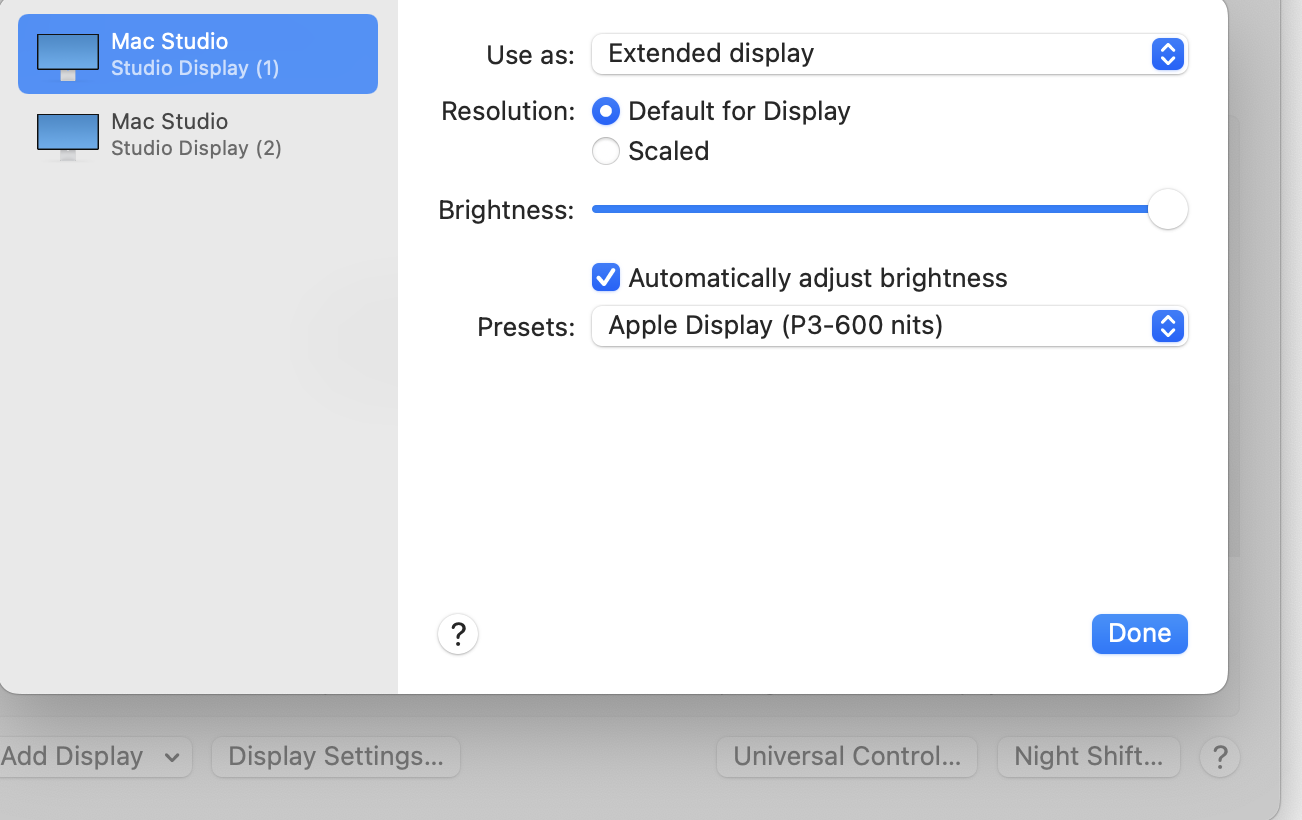
Task: Select Mac Studio Studio Display (1) item
Action: point(197,54)
